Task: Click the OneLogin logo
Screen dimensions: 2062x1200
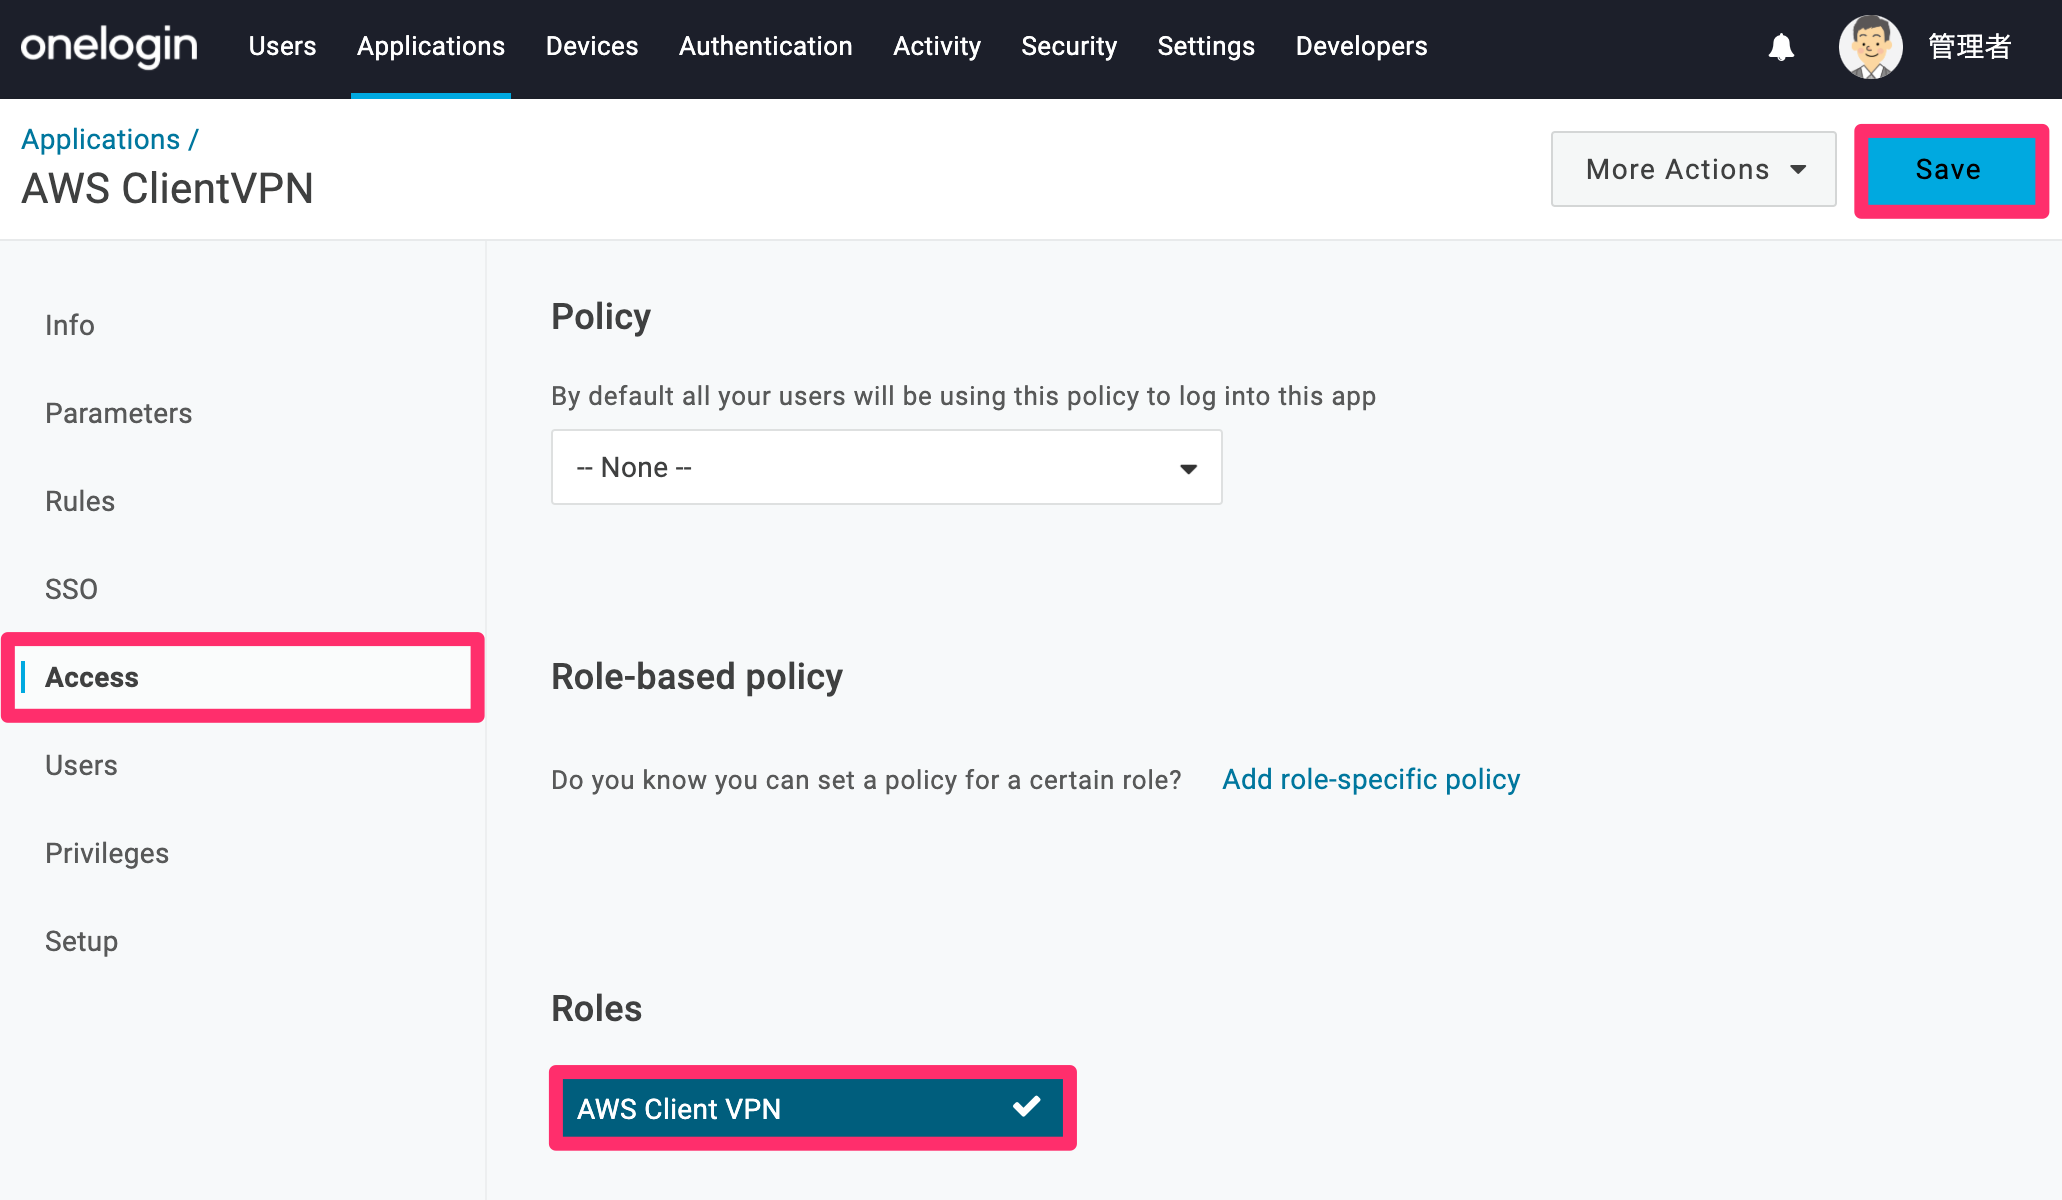Action: [x=109, y=47]
